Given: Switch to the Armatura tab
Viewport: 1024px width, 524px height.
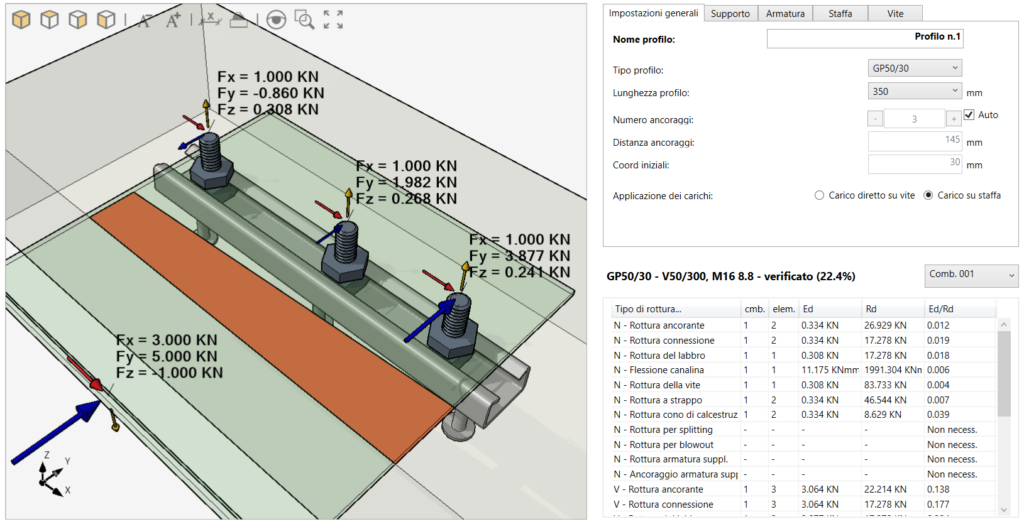Looking at the screenshot, I should point(785,13).
